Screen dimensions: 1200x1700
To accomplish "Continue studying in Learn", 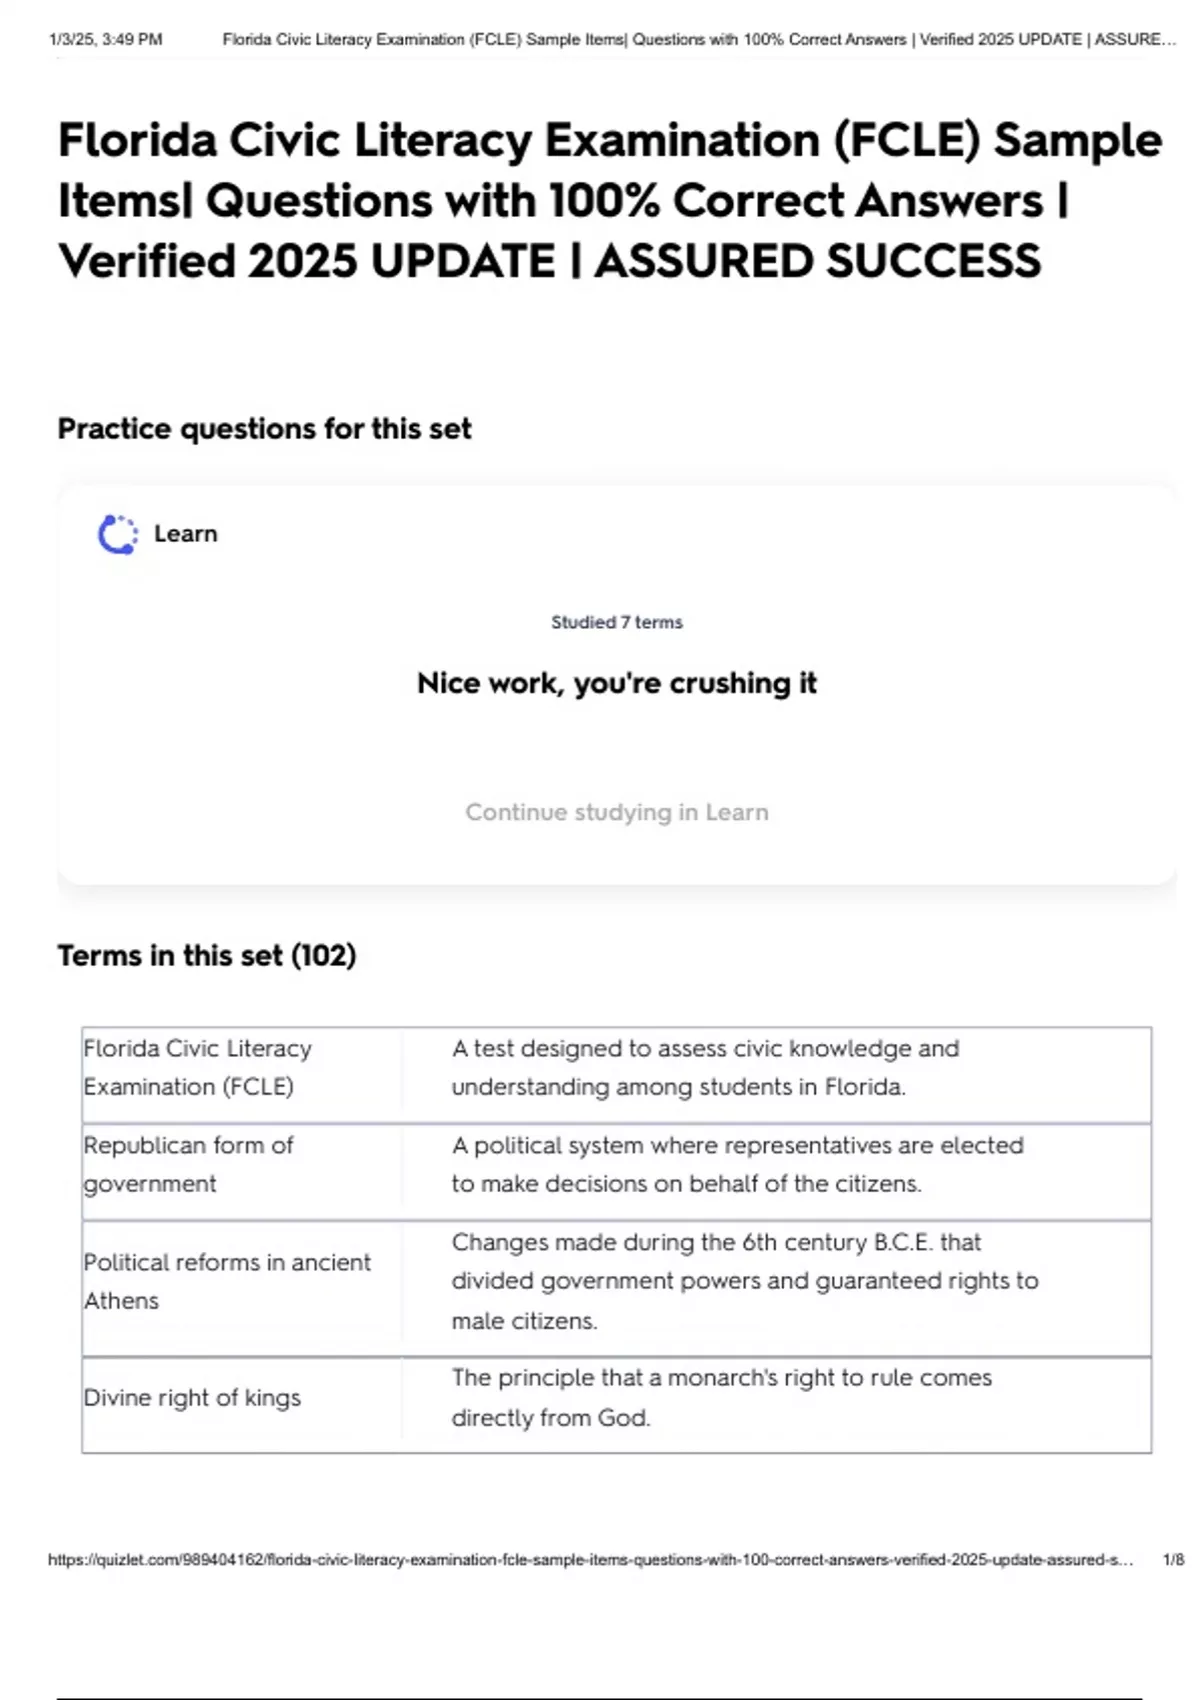I will (x=616, y=812).
